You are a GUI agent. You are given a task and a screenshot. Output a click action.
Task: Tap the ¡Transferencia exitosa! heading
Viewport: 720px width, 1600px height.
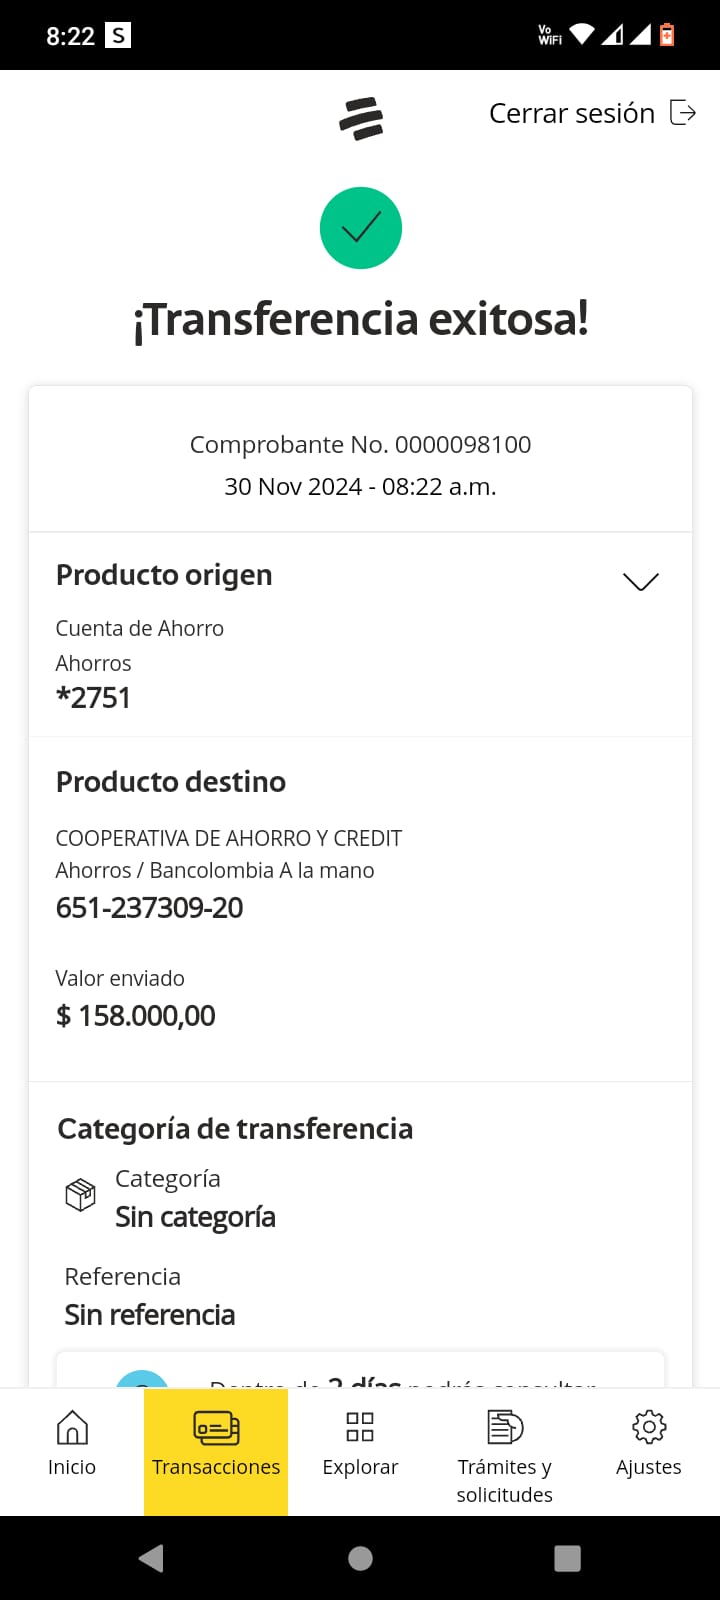pyautogui.click(x=361, y=320)
